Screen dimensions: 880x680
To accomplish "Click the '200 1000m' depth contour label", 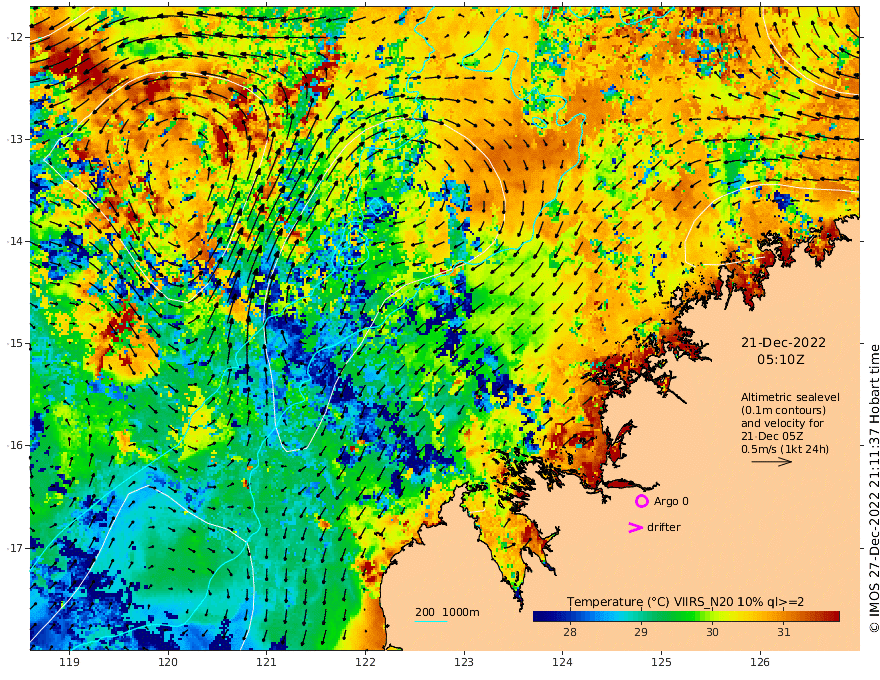I will [x=447, y=612].
